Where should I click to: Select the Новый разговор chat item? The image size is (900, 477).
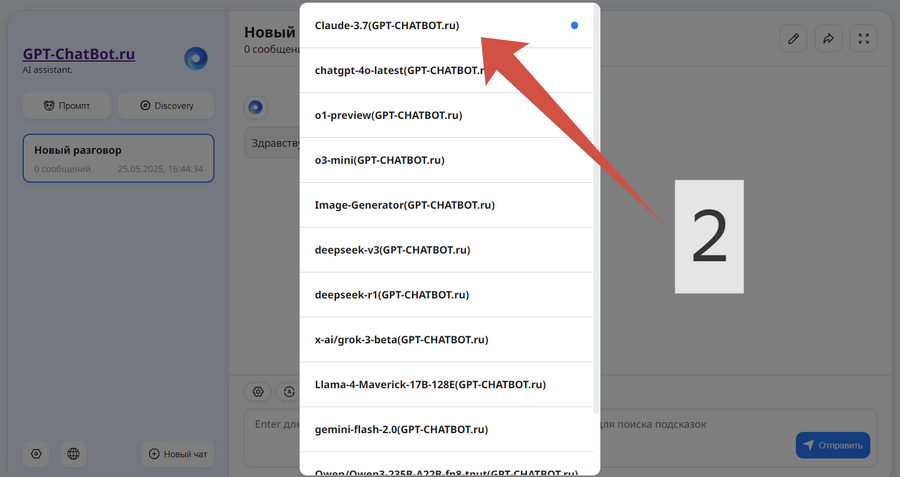tap(118, 158)
